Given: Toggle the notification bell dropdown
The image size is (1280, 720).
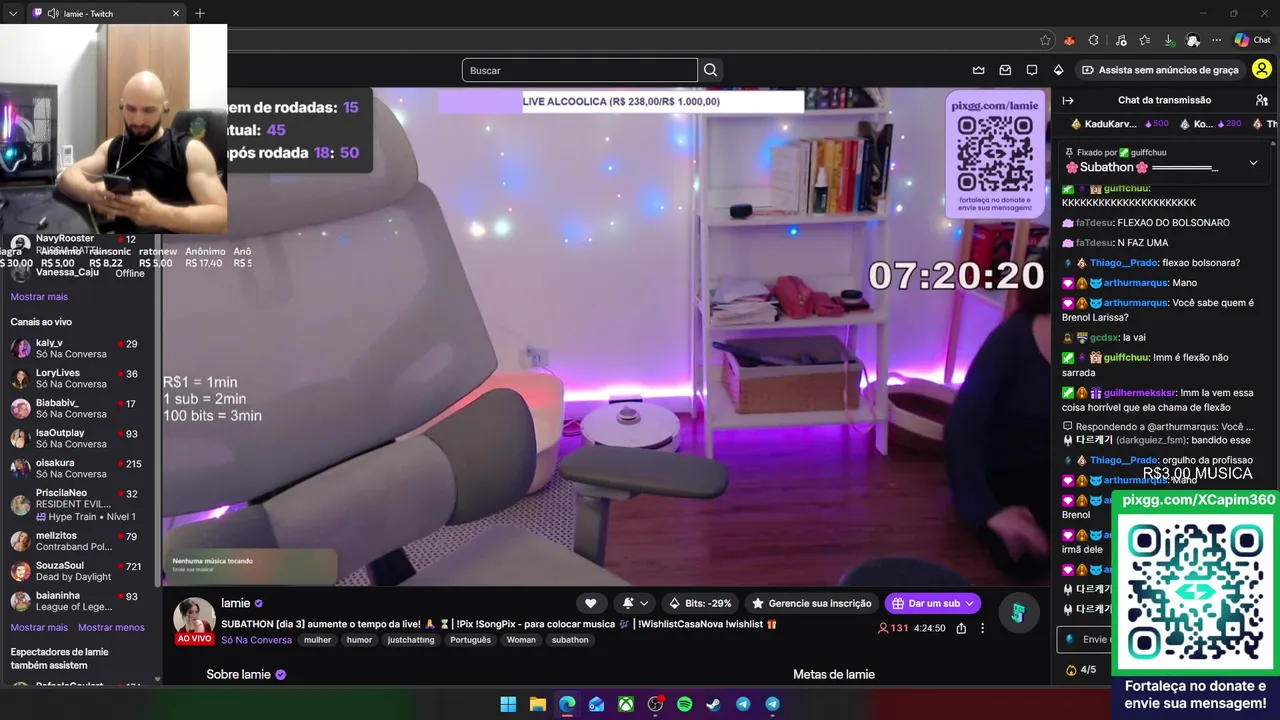Looking at the screenshot, I should click(635, 603).
